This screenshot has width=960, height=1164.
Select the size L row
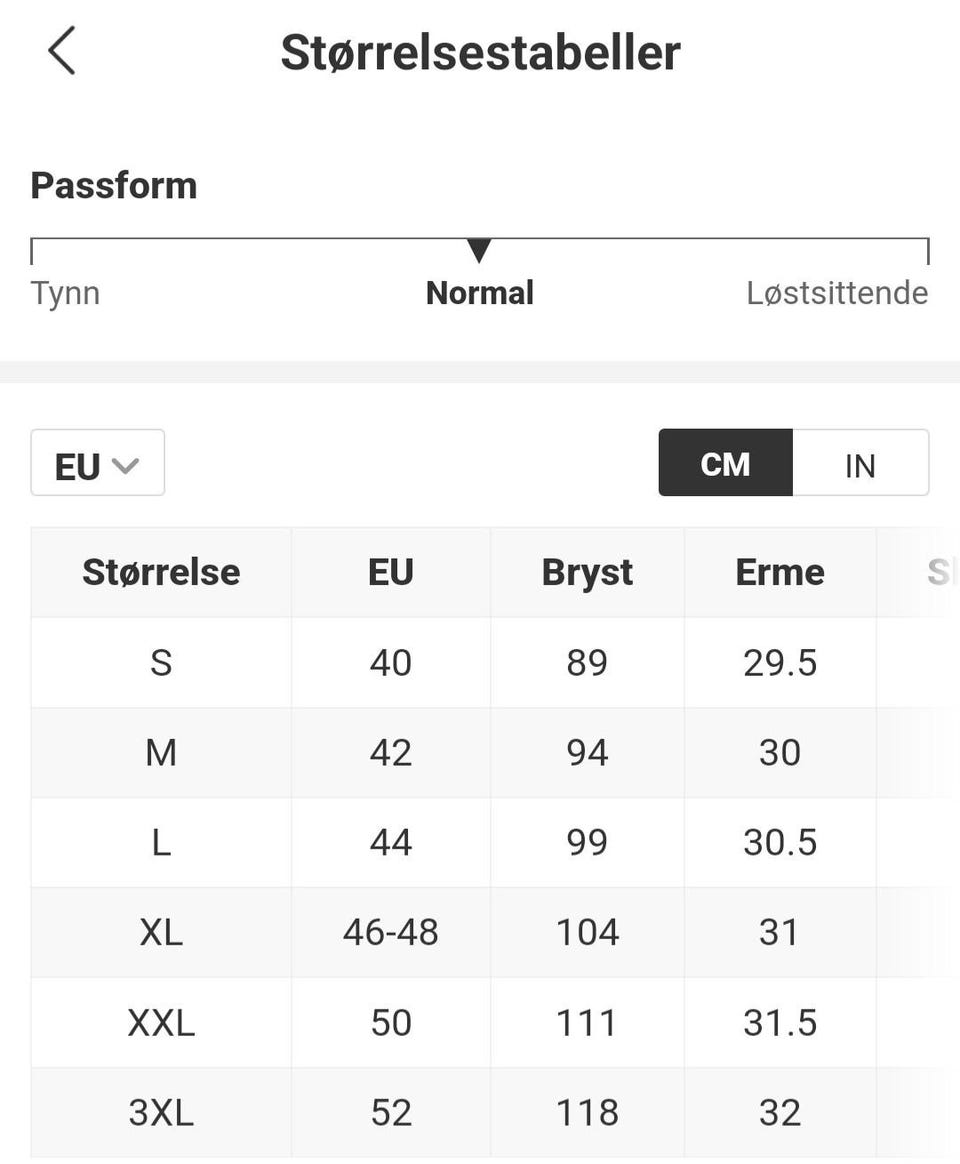(161, 842)
